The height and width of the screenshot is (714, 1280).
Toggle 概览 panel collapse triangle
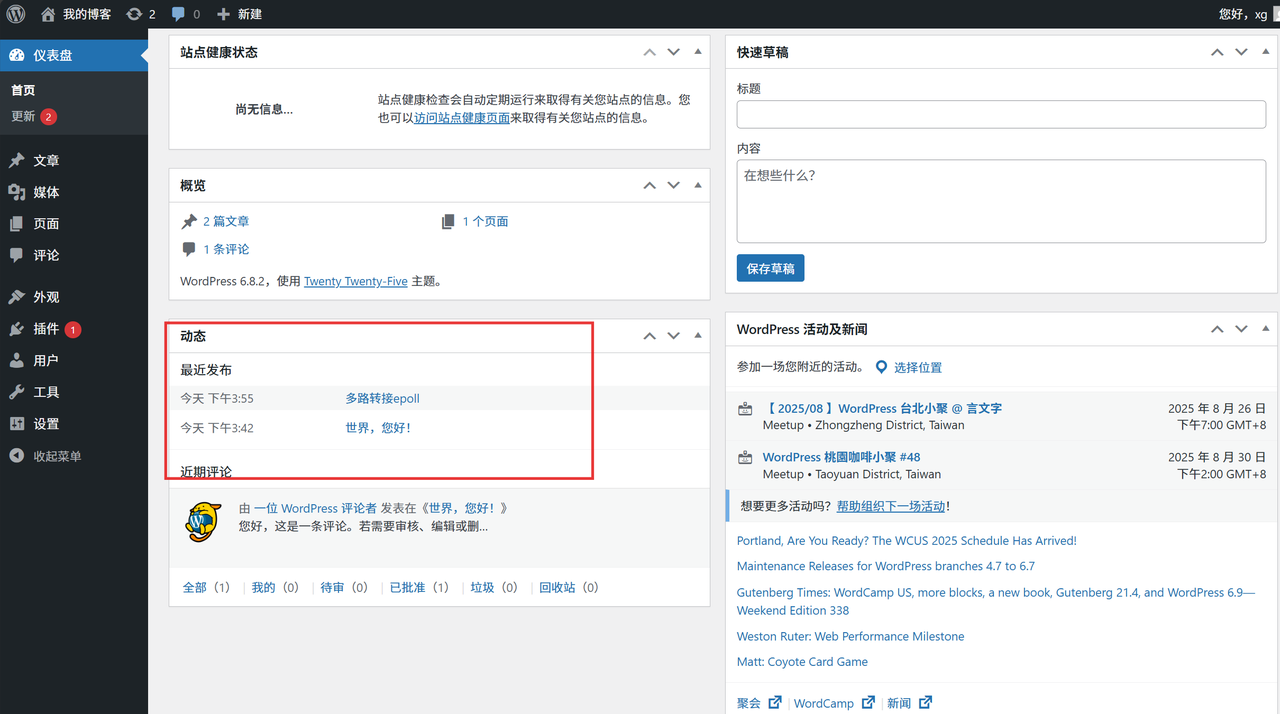click(698, 185)
